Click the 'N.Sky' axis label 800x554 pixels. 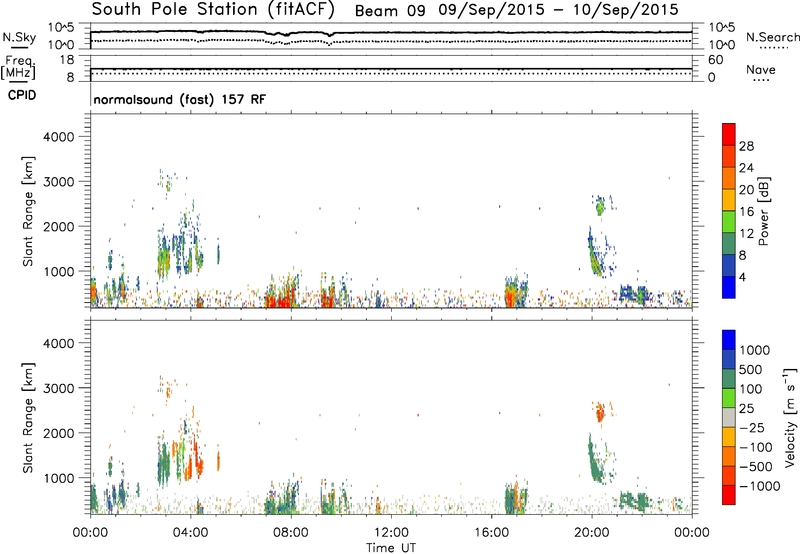[x=19, y=37]
